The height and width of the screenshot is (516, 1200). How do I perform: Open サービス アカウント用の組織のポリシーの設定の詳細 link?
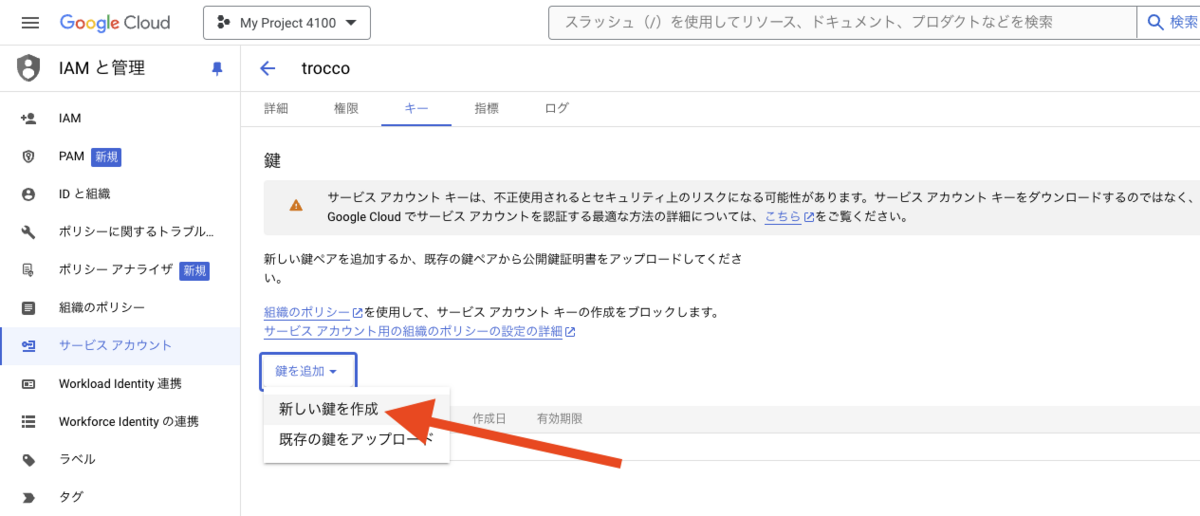pyautogui.click(x=420, y=331)
